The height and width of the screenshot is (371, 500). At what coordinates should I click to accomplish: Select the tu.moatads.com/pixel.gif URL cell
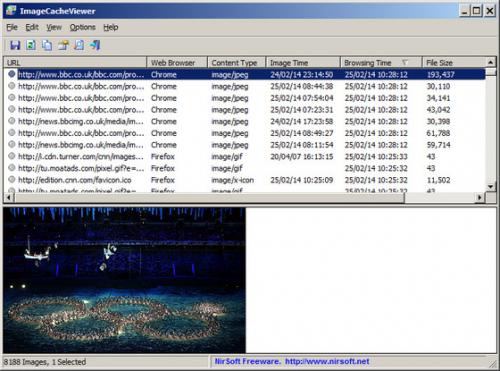point(81,168)
